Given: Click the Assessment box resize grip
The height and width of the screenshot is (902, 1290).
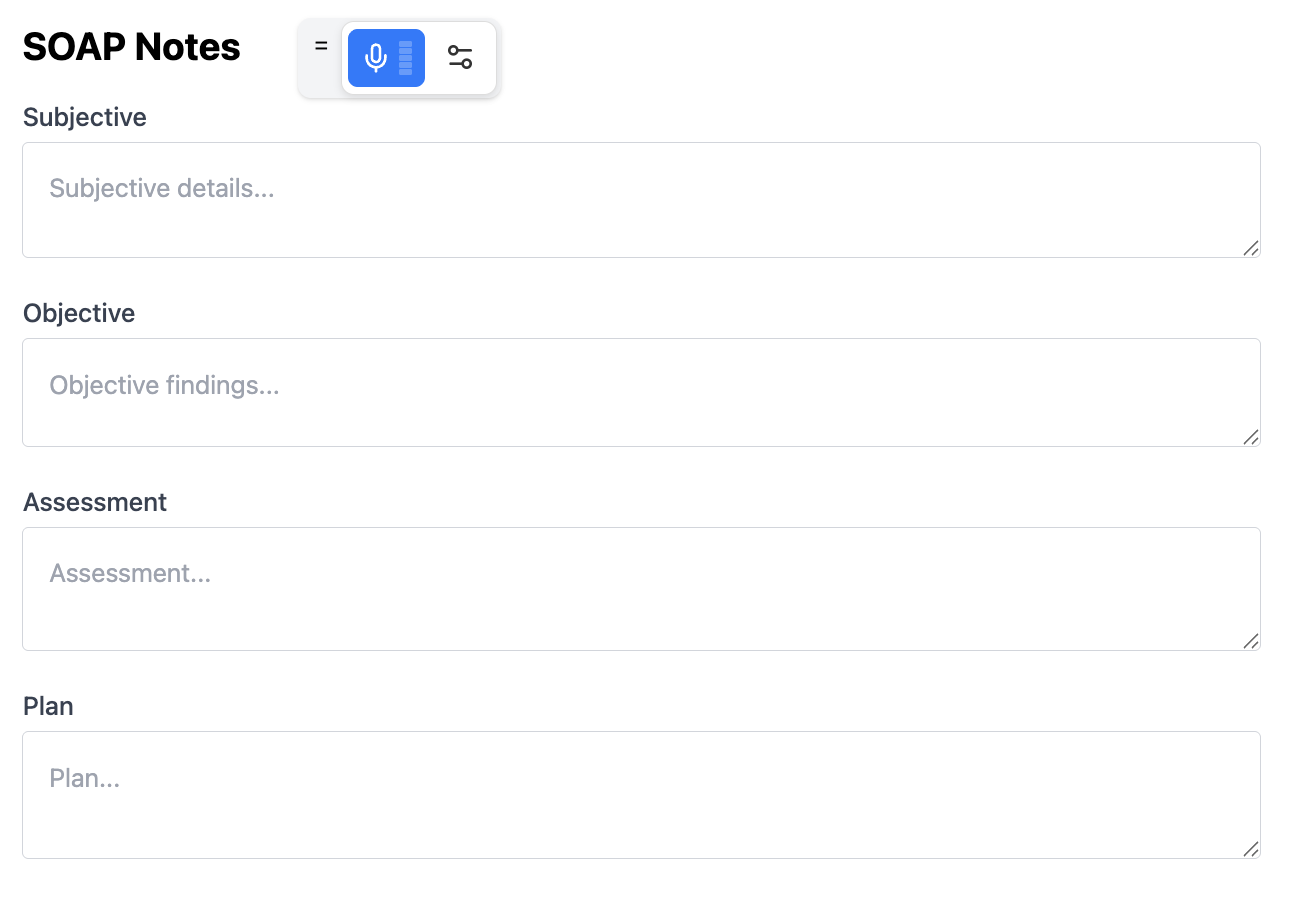Looking at the screenshot, I should tap(1250, 640).
